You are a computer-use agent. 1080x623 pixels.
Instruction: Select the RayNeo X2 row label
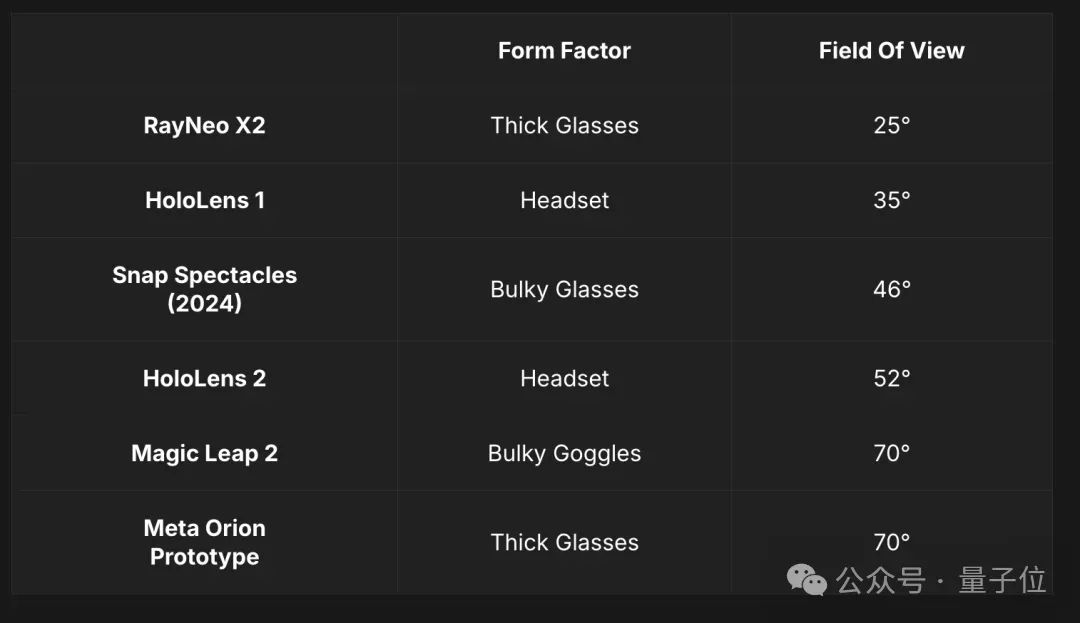204,125
